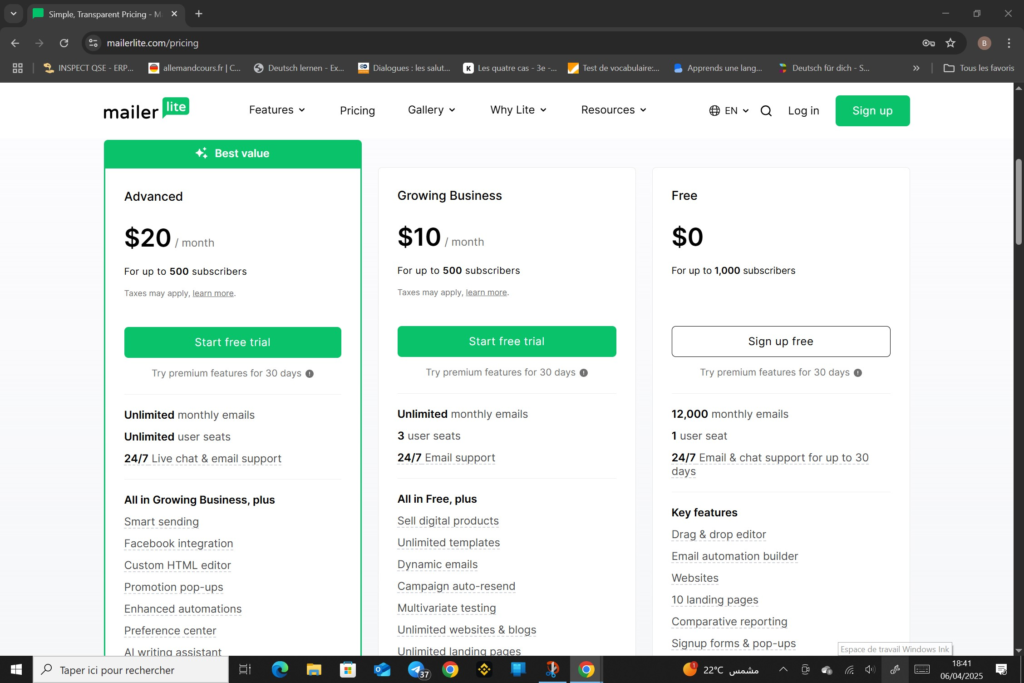Viewport: 1024px width, 683px height.
Task: Click the page vertical scrollbar thumb
Action: [x=1018, y=201]
